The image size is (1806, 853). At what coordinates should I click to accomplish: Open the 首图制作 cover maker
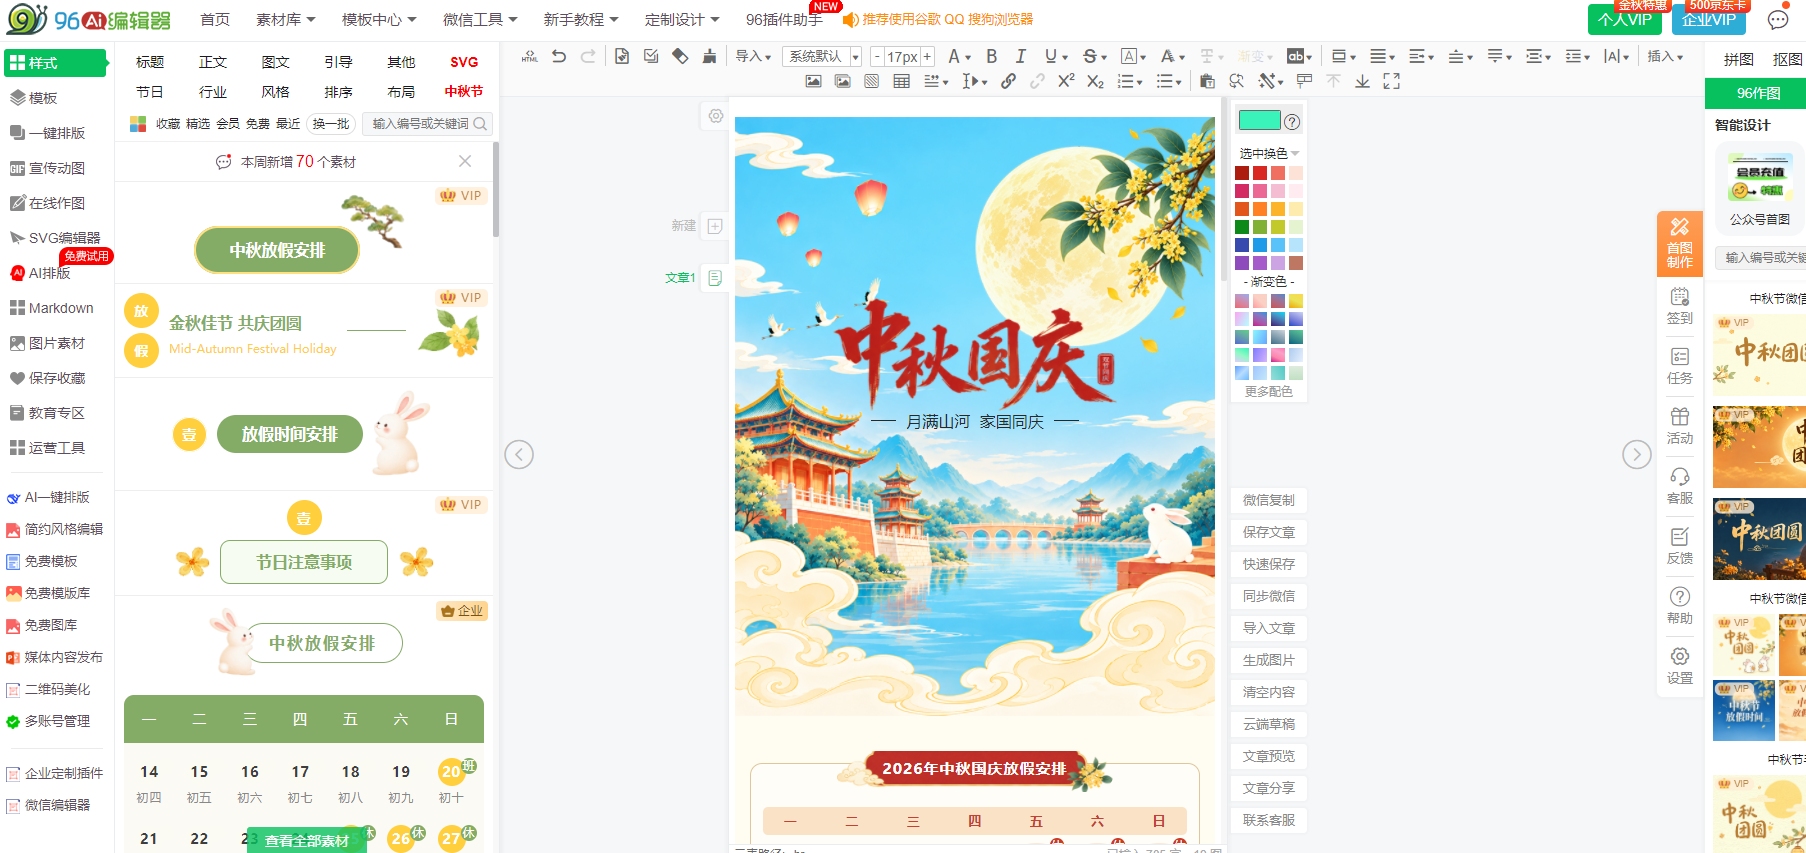click(x=1680, y=243)
